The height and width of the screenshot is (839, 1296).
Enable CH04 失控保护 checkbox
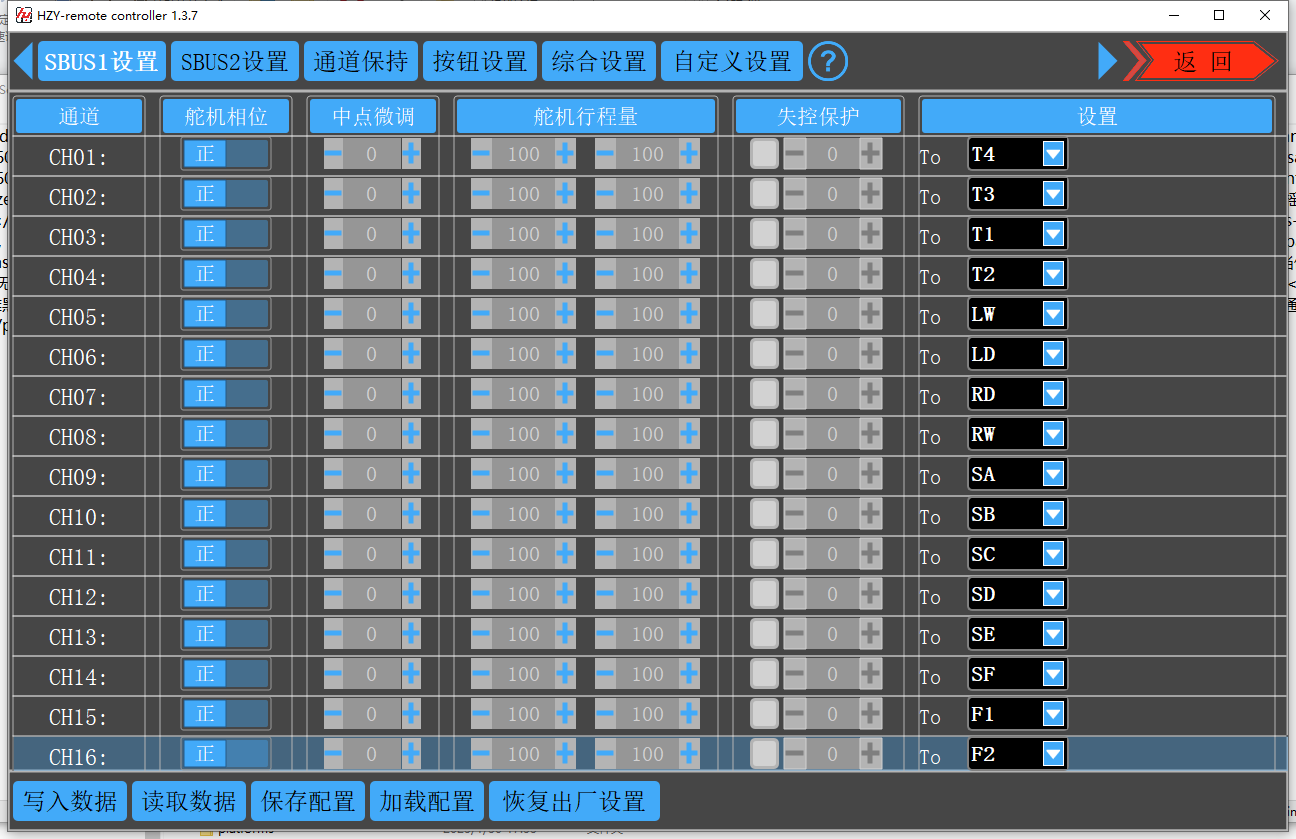764,274
